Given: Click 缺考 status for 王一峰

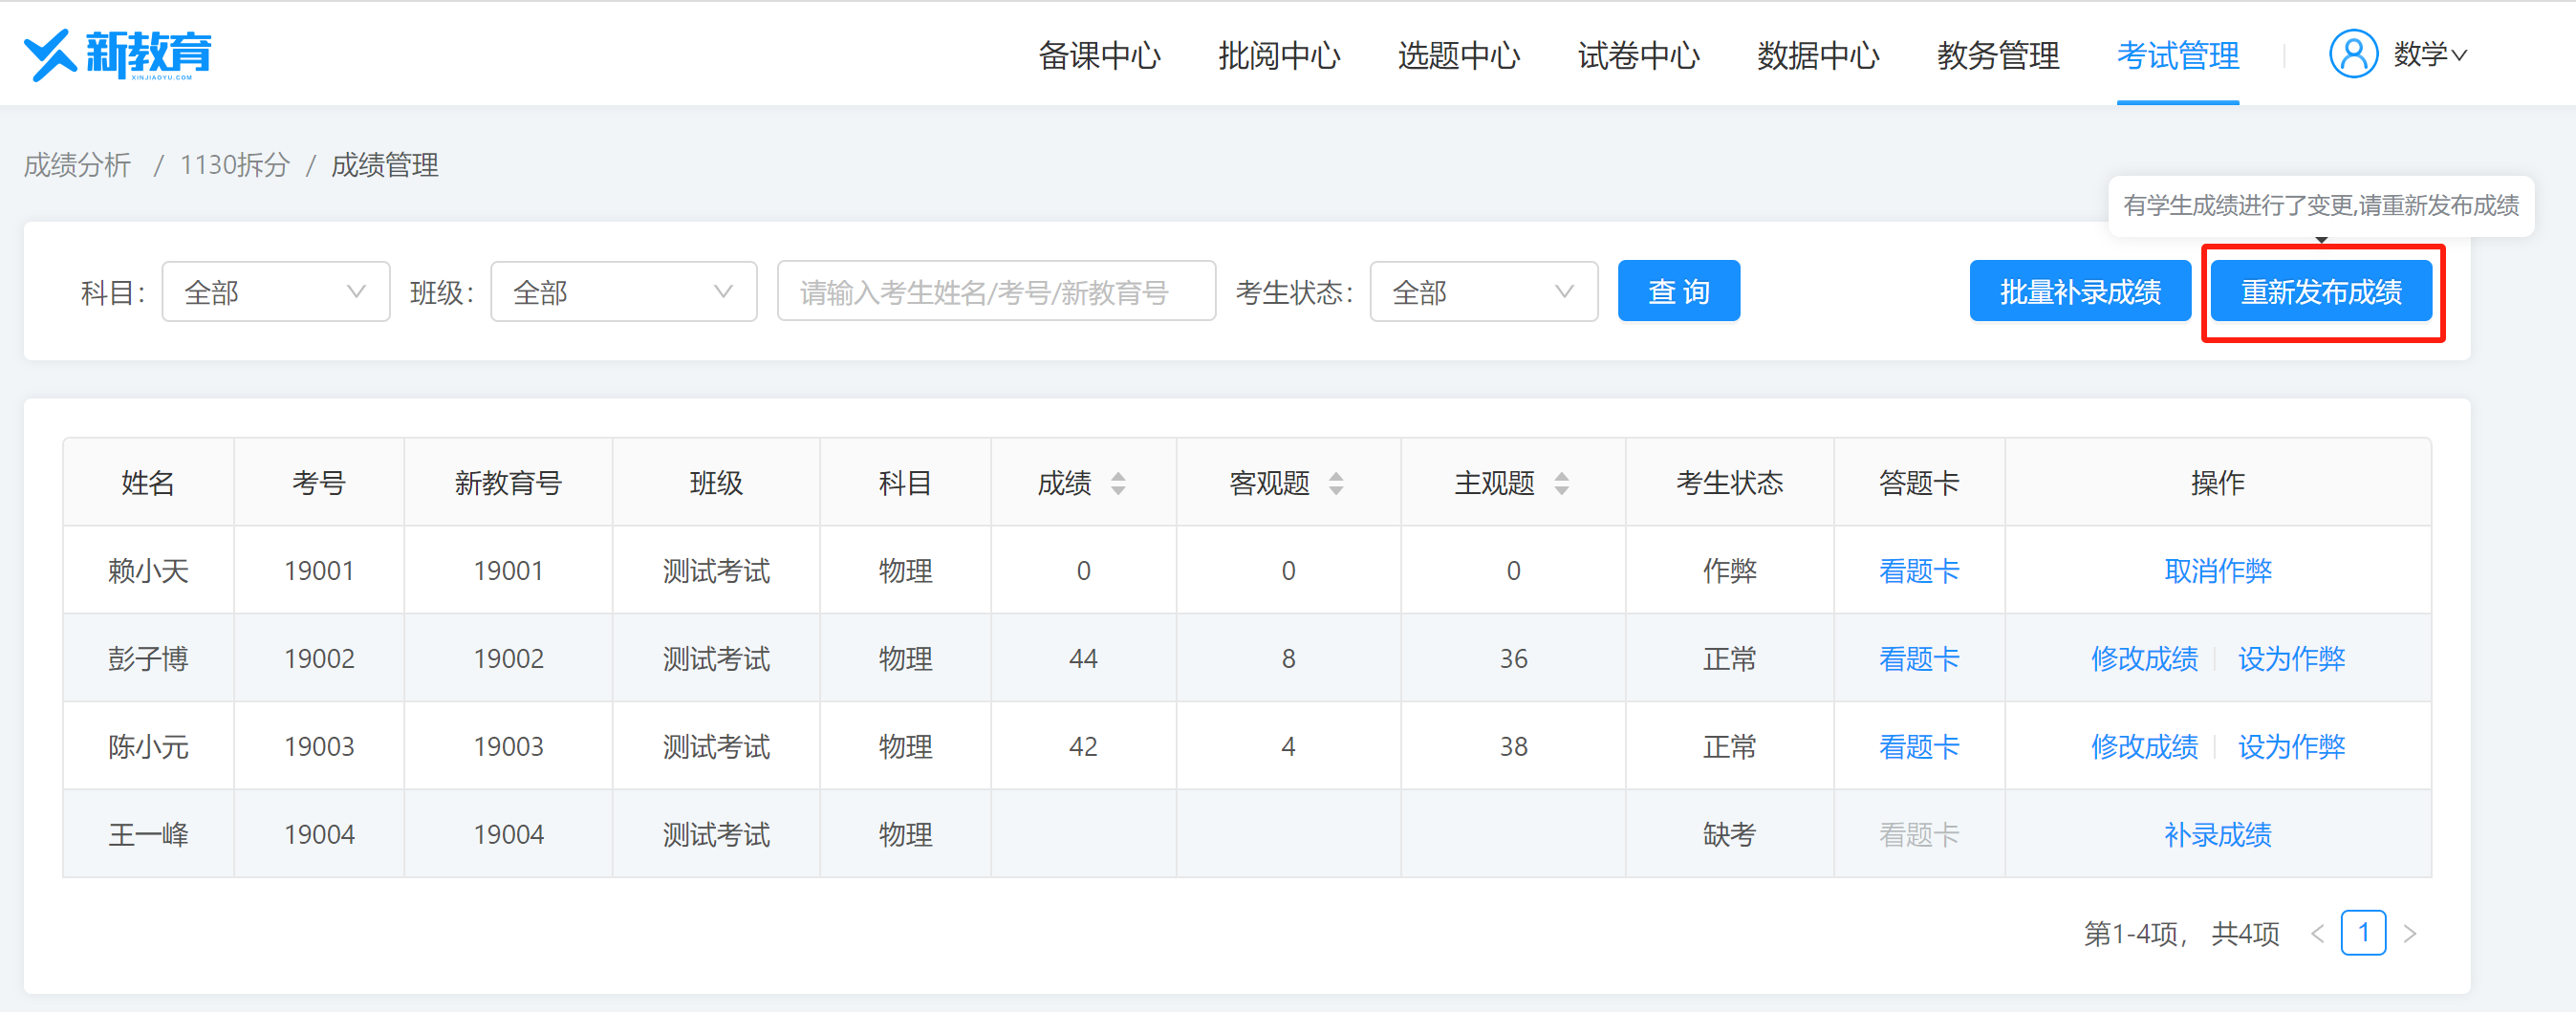Looking at the screenshot, I should [x=1729, y=835].
